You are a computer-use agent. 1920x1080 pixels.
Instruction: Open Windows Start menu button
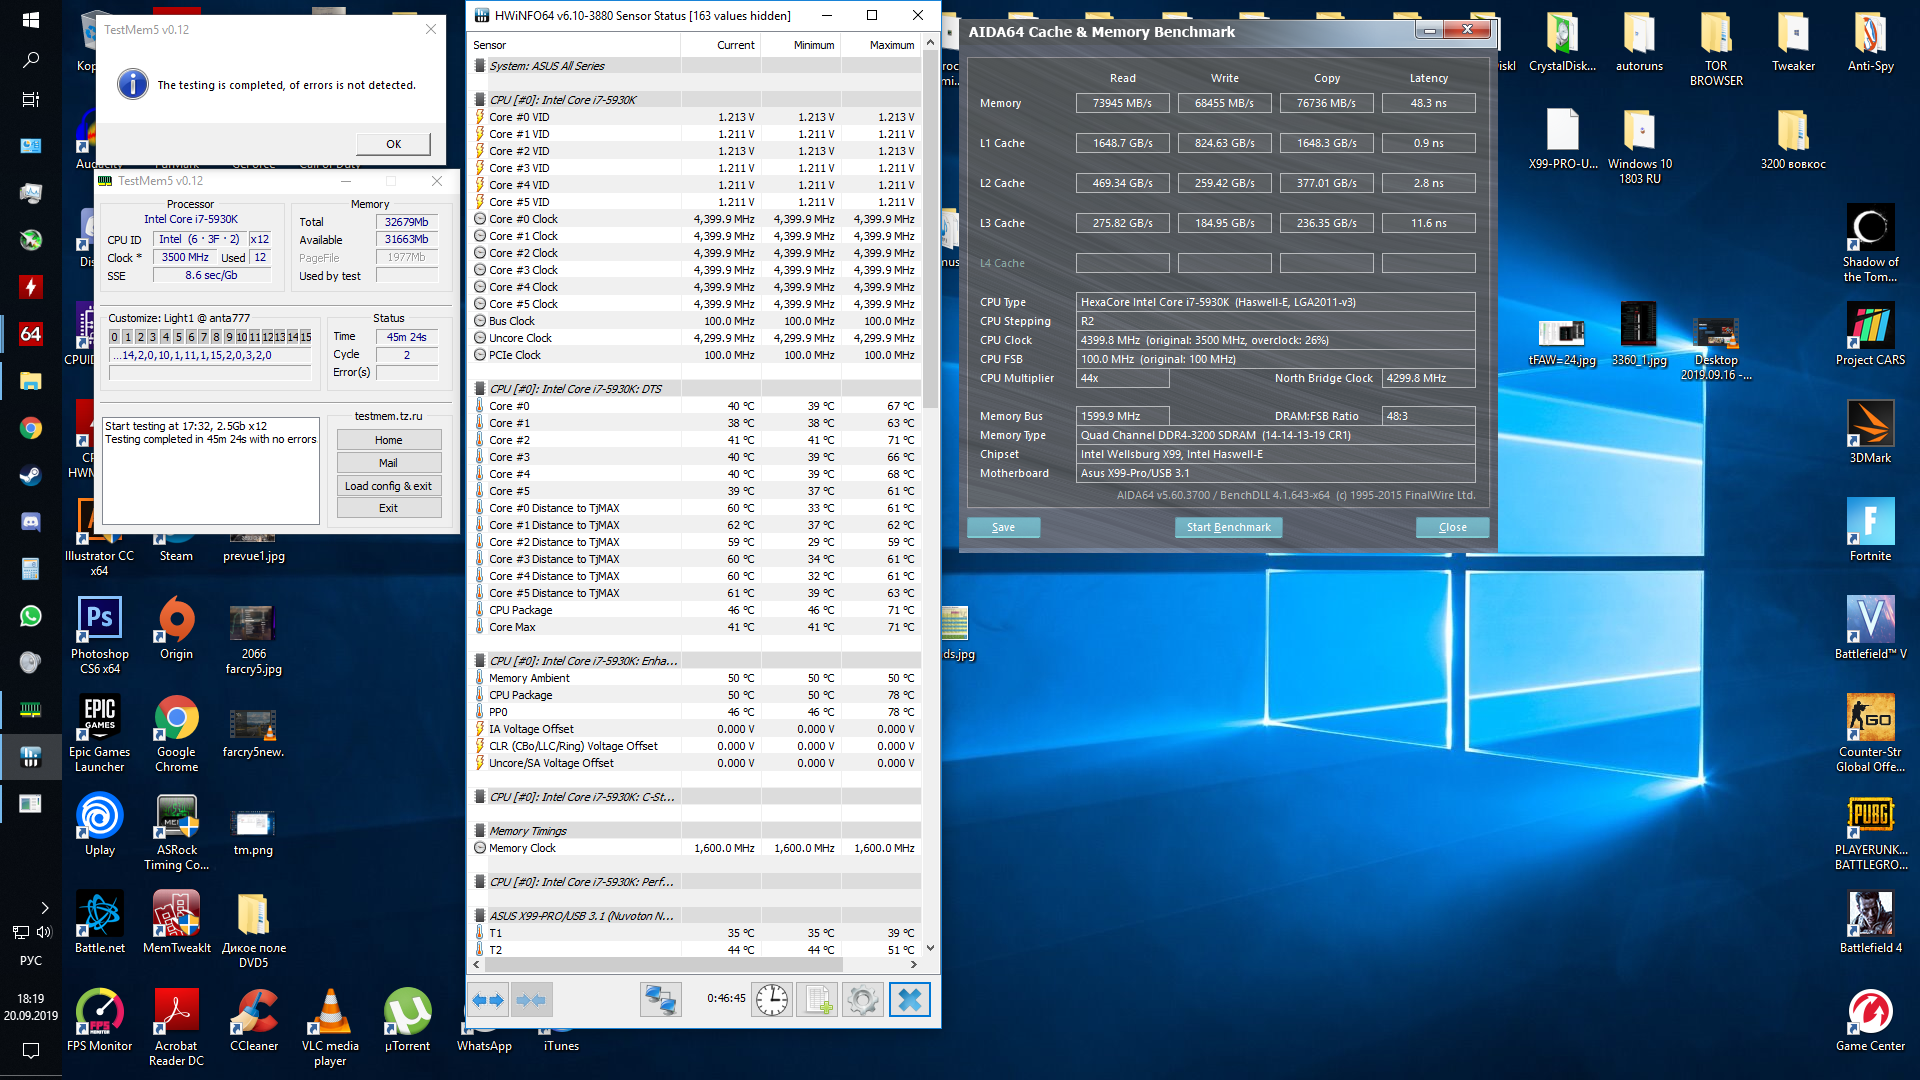pyautogui.click(x=30, y=20)
